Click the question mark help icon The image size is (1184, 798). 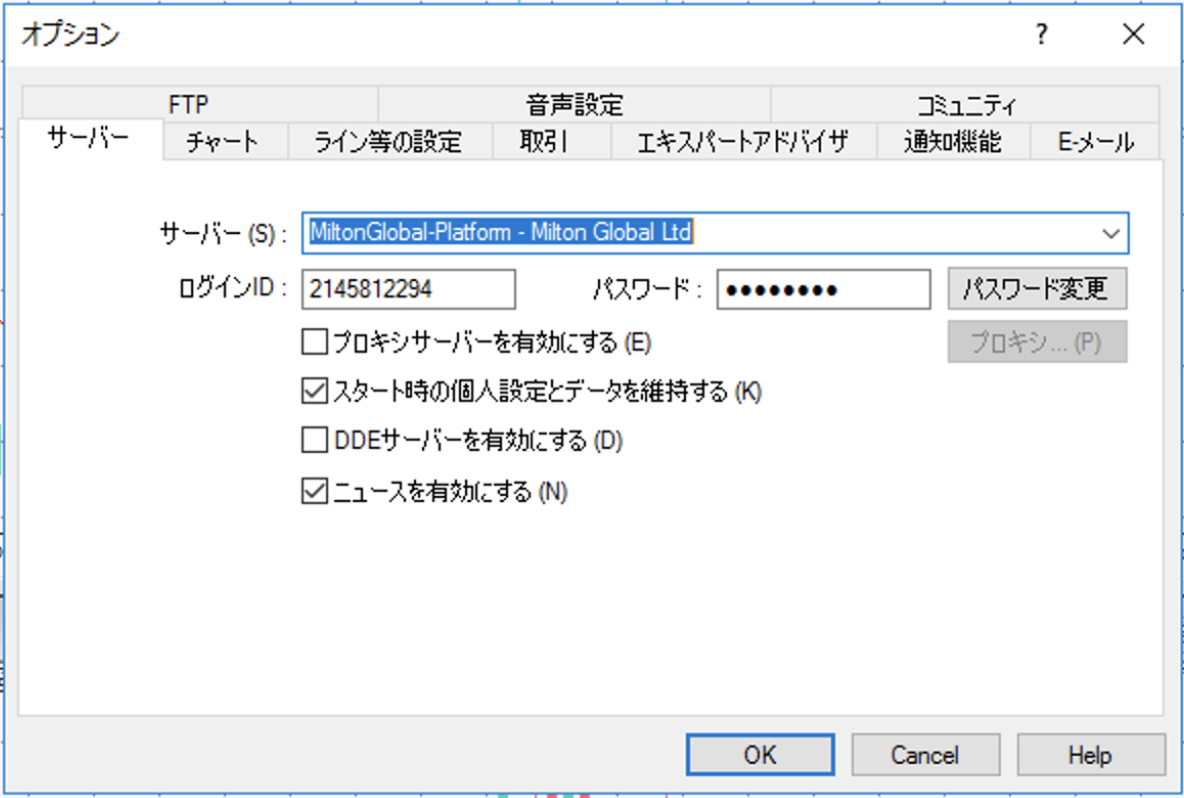coord(1042,34)
